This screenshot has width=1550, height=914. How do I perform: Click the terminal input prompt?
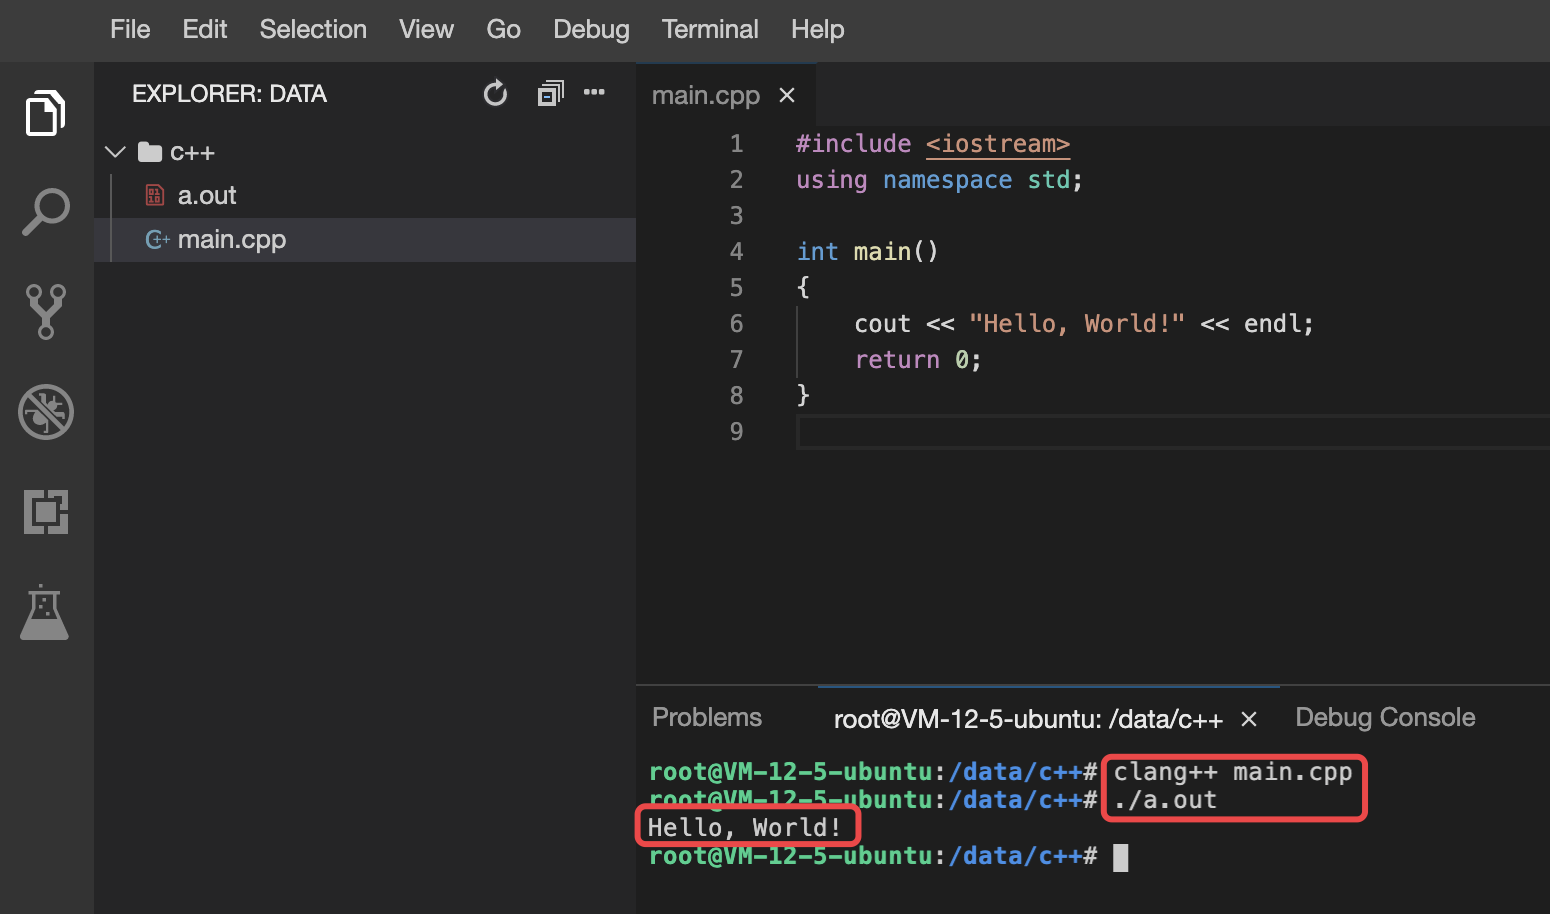click(x=1119, y=856)
